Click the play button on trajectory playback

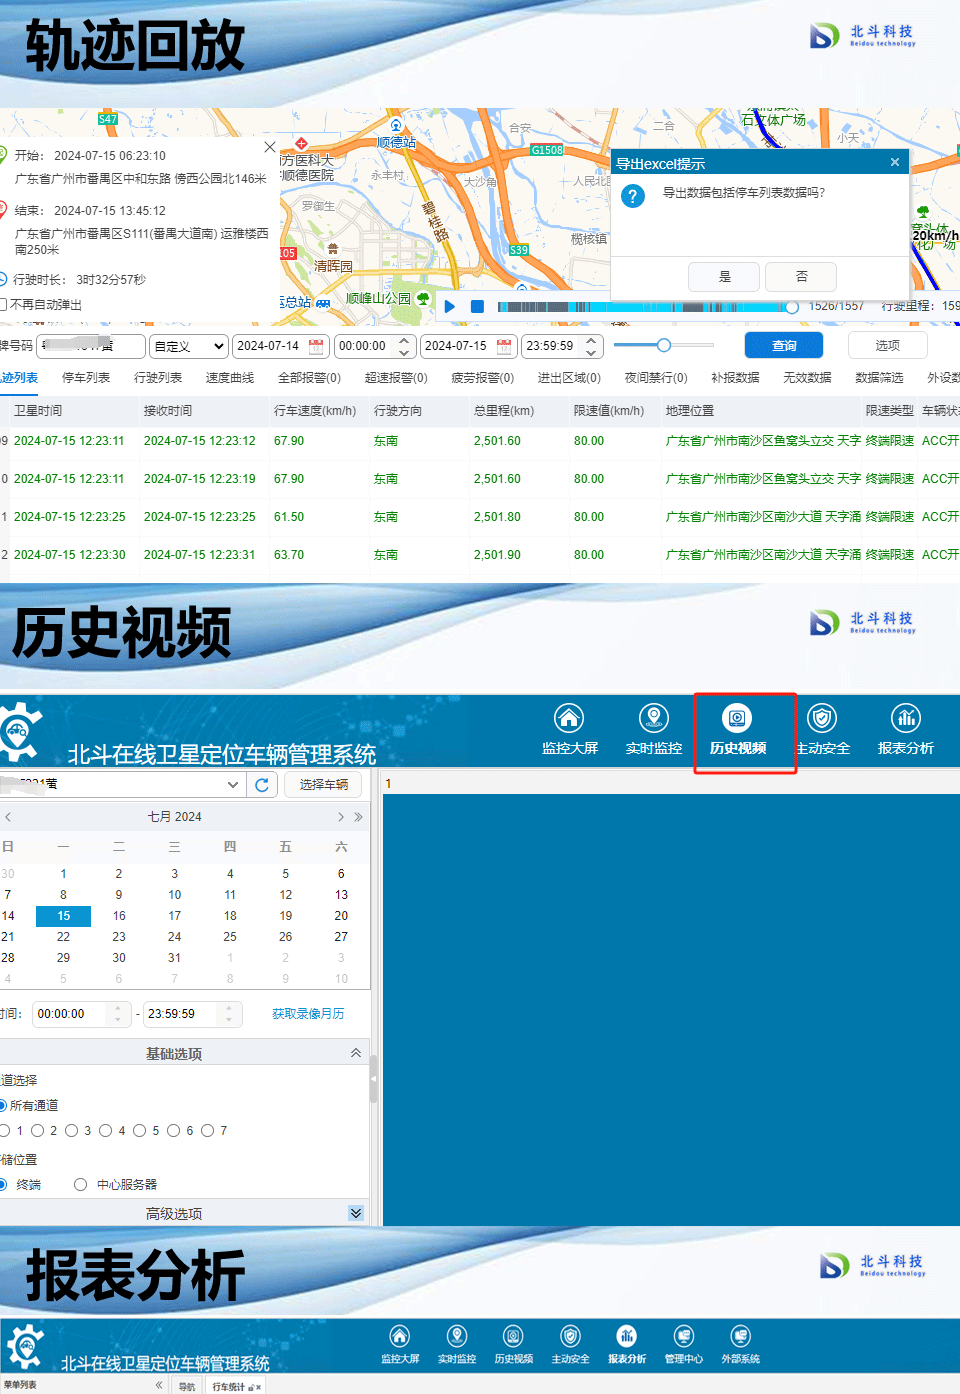tap(450, 307)
